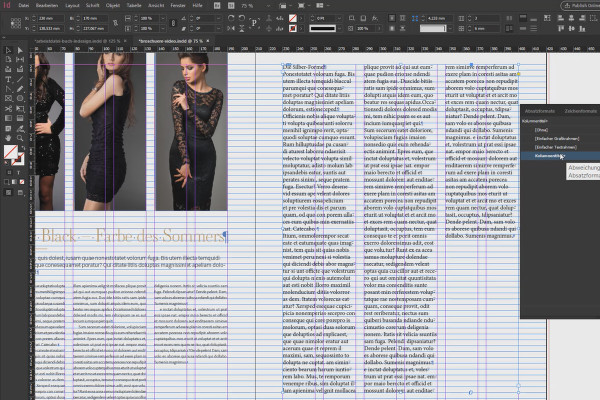Select the Eyedropper tool
The image size is (600, 400).
pos(20,128)
